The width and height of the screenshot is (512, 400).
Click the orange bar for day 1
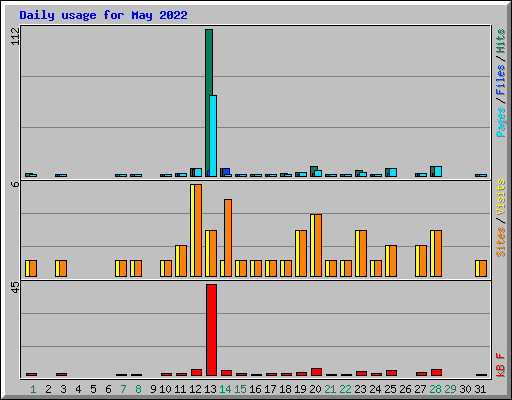click(33, 269)
